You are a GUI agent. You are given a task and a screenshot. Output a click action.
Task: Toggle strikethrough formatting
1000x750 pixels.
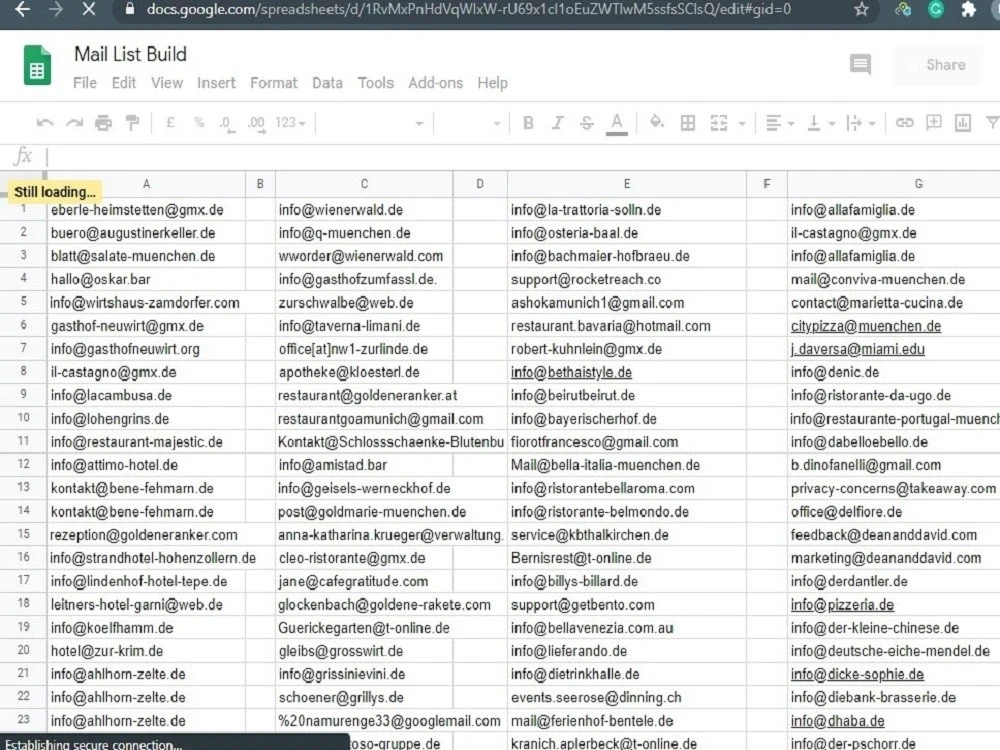tap(585, 122)
